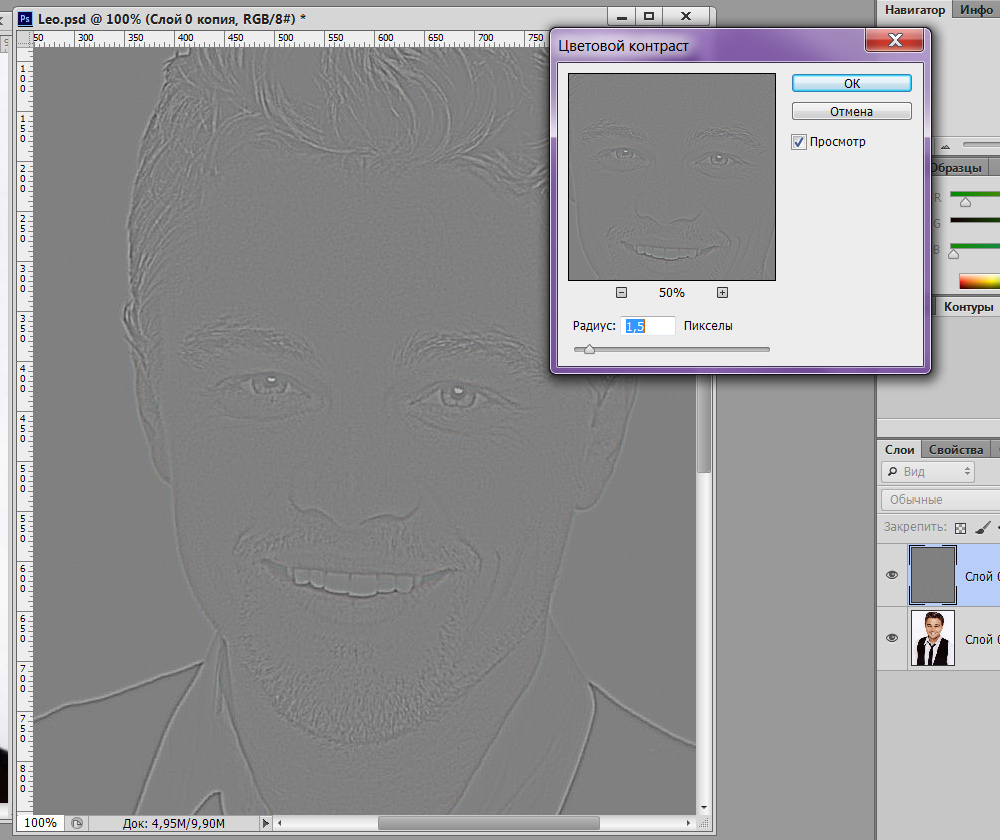Viewport: 1000px width, 840px height.
Task: Hide the bottom portrait photo layer
Action: pos(892,638)
